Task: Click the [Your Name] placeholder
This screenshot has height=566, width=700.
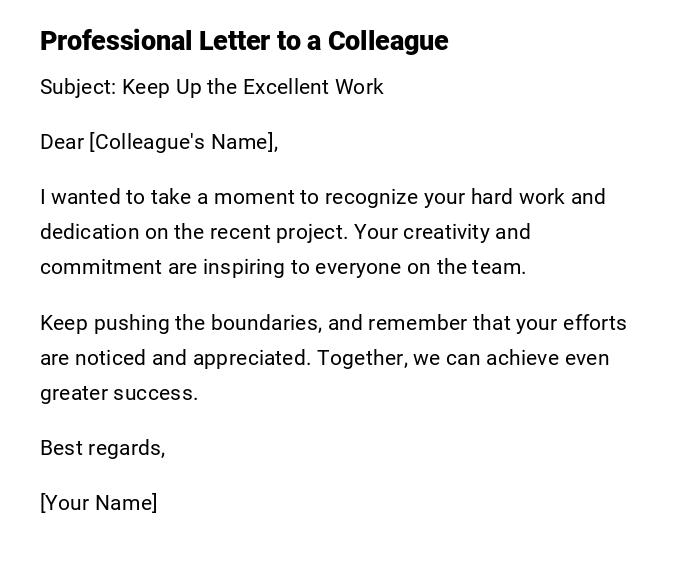Action: (98, 503)
